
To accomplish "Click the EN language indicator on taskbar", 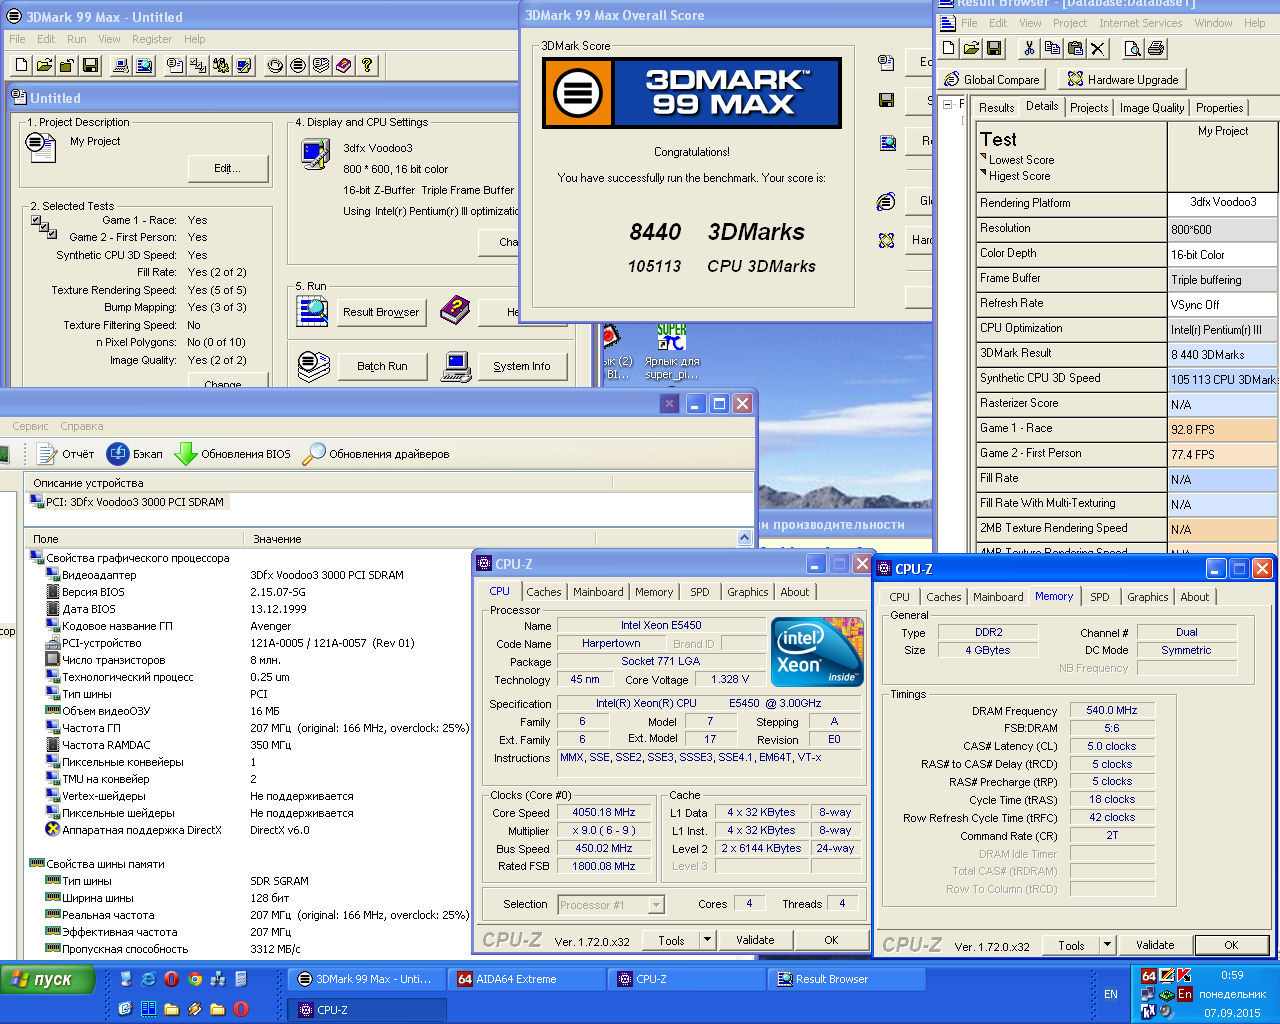I will 1111,994.
